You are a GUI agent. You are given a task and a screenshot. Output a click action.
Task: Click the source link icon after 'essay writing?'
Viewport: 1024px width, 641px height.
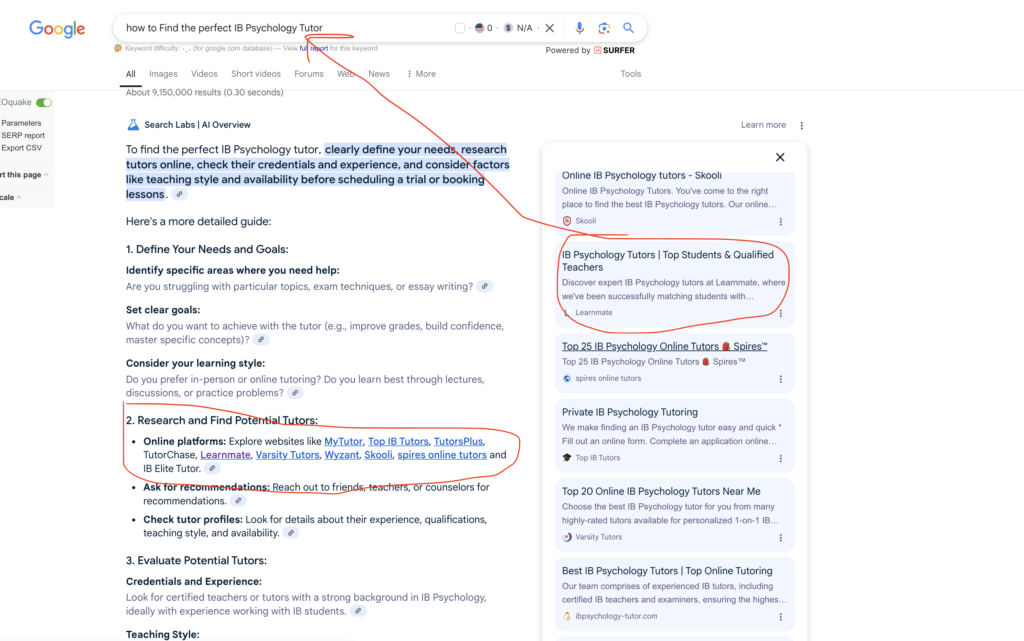[485, 287]
